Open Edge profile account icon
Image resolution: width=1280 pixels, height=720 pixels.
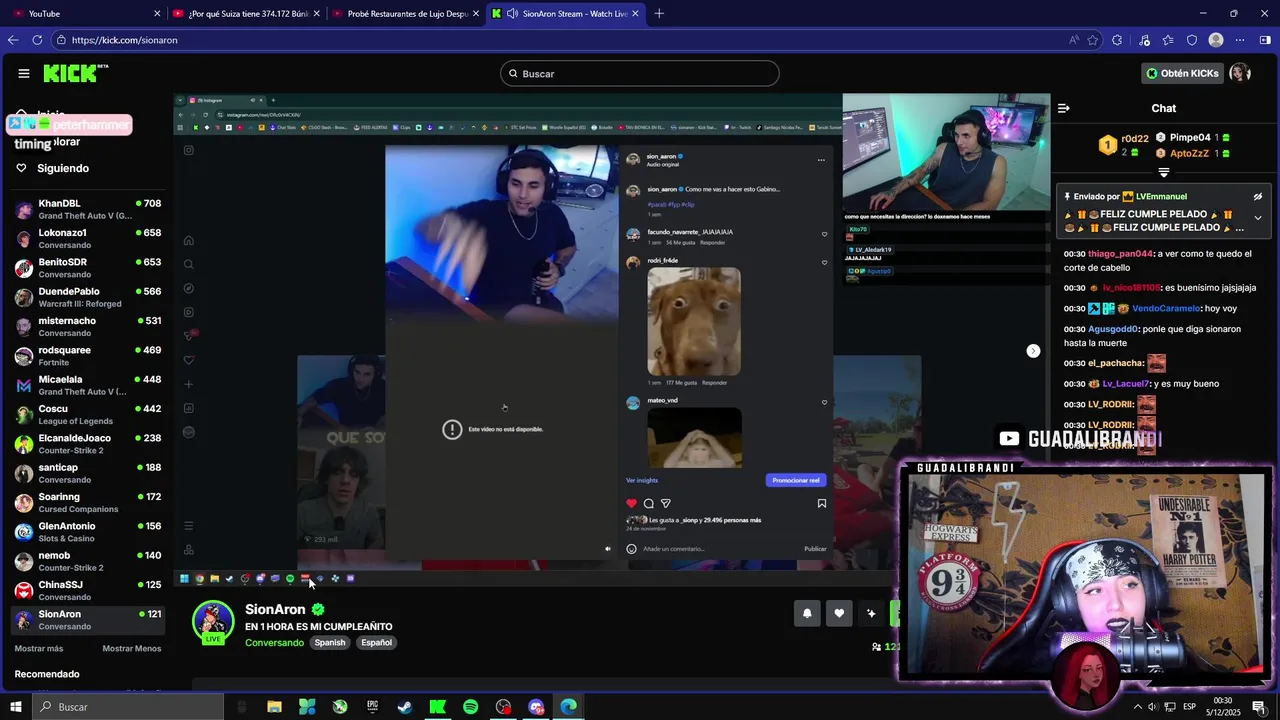click(1216, 40)
